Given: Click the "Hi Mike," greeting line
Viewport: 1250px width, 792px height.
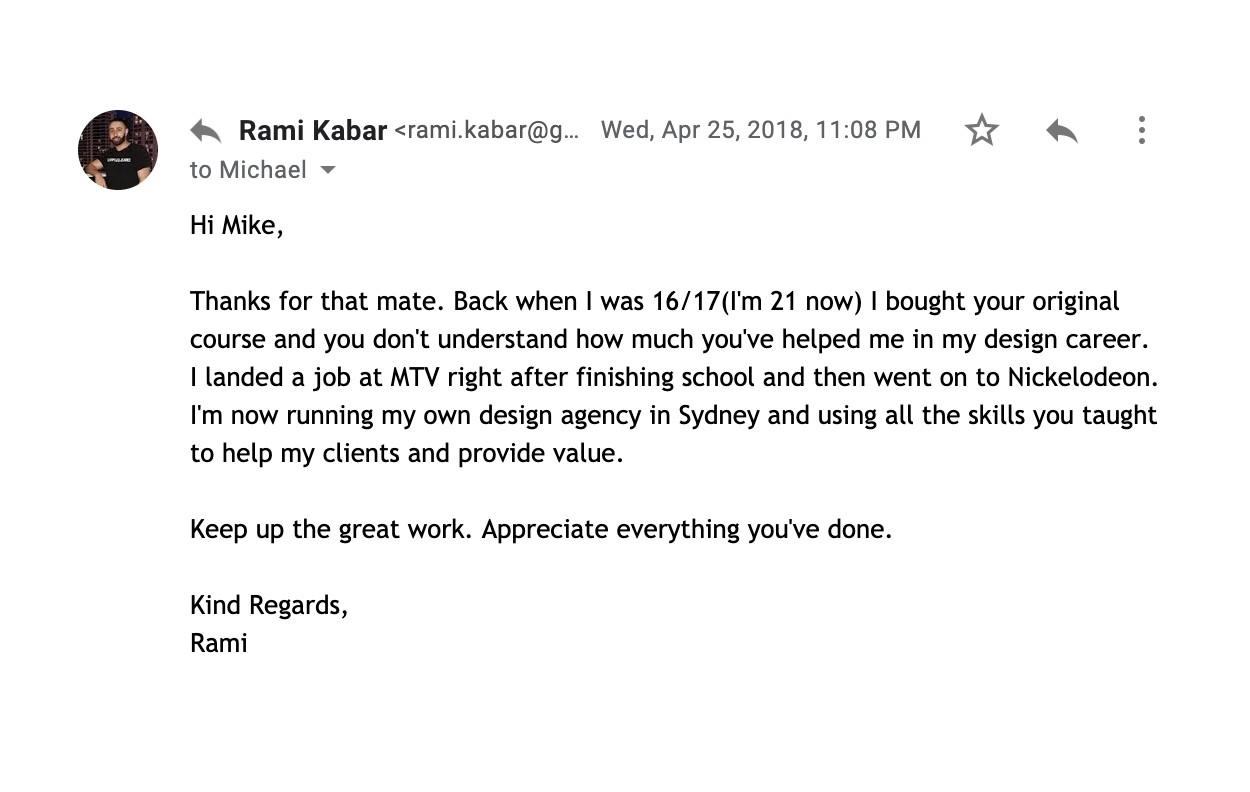Looking at the screenshot, I should tap(237, 226).
